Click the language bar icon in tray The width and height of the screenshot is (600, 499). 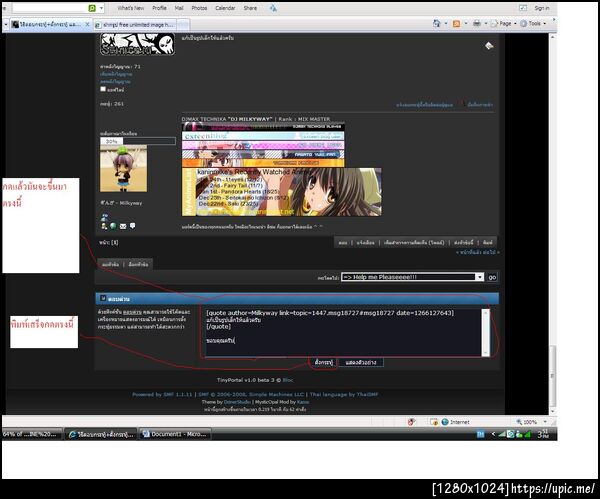tap(480, 434)
